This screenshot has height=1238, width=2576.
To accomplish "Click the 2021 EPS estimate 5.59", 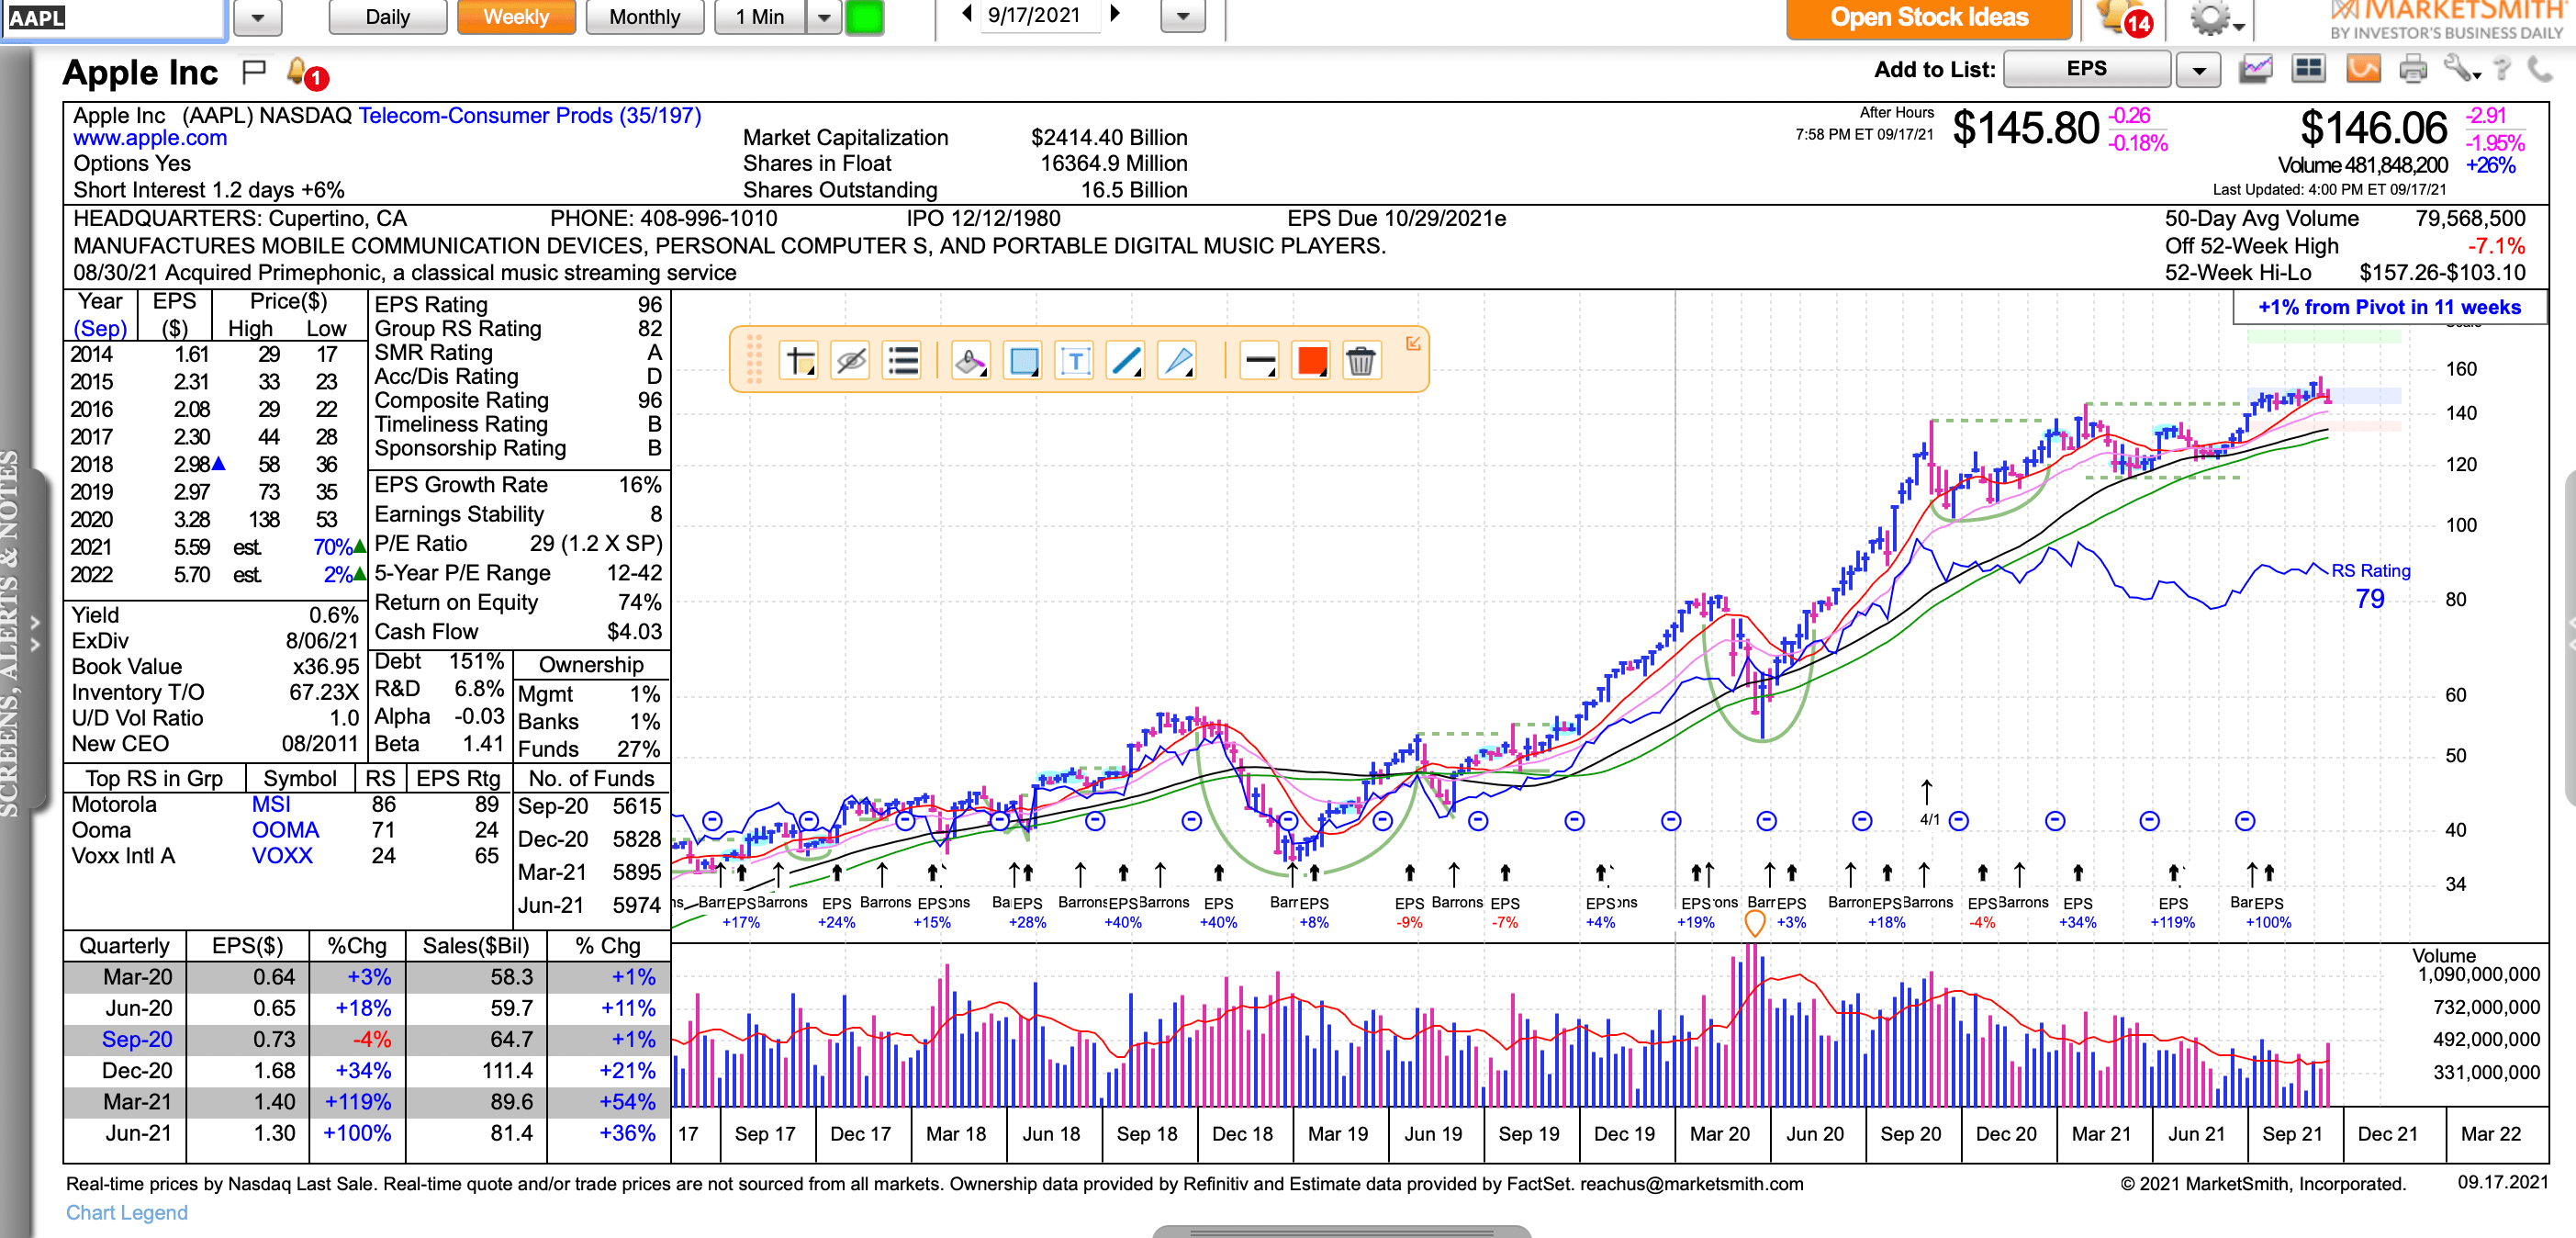I will click(191, 547).
